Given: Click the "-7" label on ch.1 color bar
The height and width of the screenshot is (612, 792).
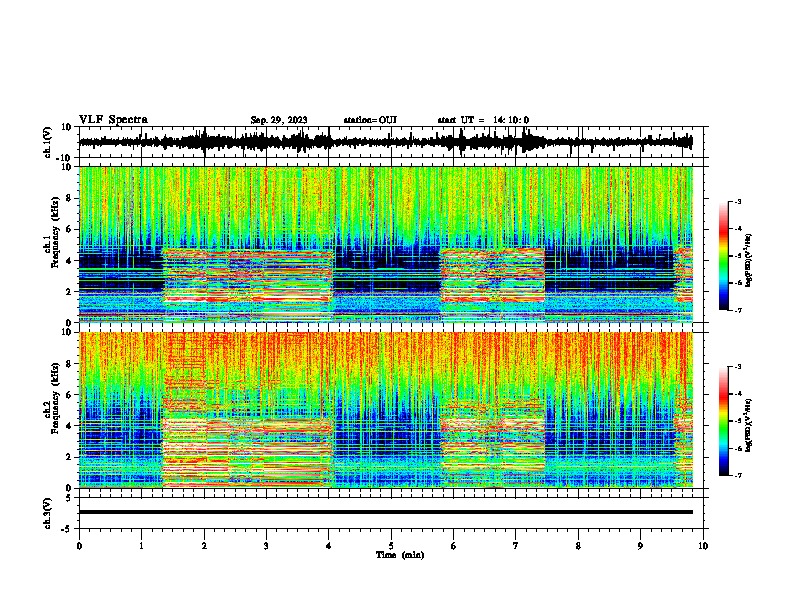Looking at the screenshot, I should [x=737, y=310].
